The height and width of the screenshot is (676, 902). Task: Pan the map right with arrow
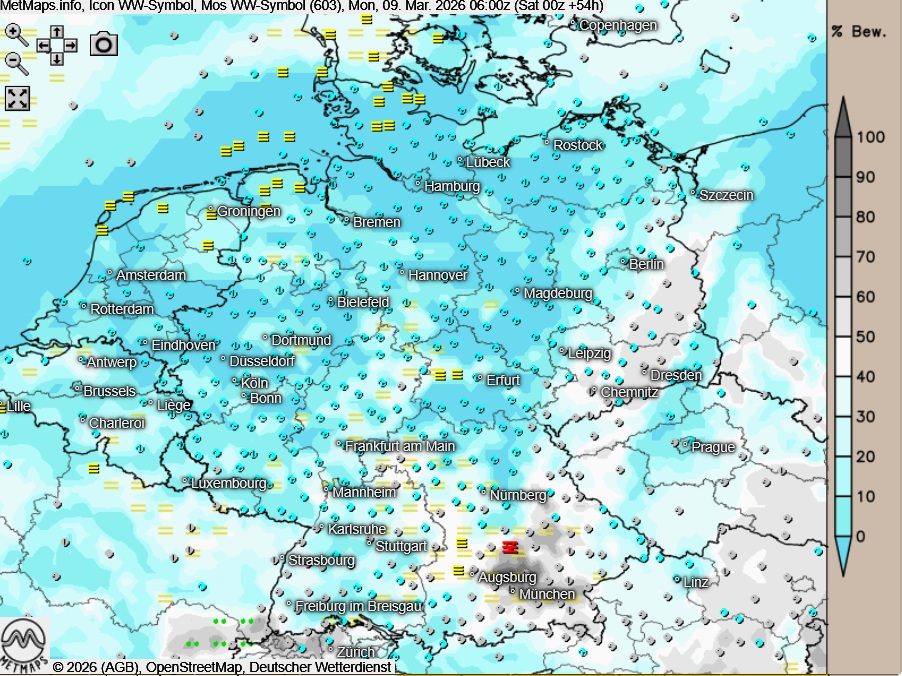[71, 45]
